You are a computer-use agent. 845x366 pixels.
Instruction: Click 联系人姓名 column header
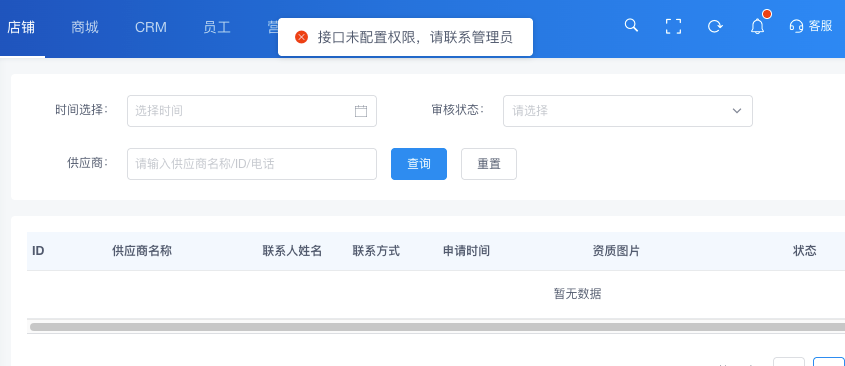[292, 251]
